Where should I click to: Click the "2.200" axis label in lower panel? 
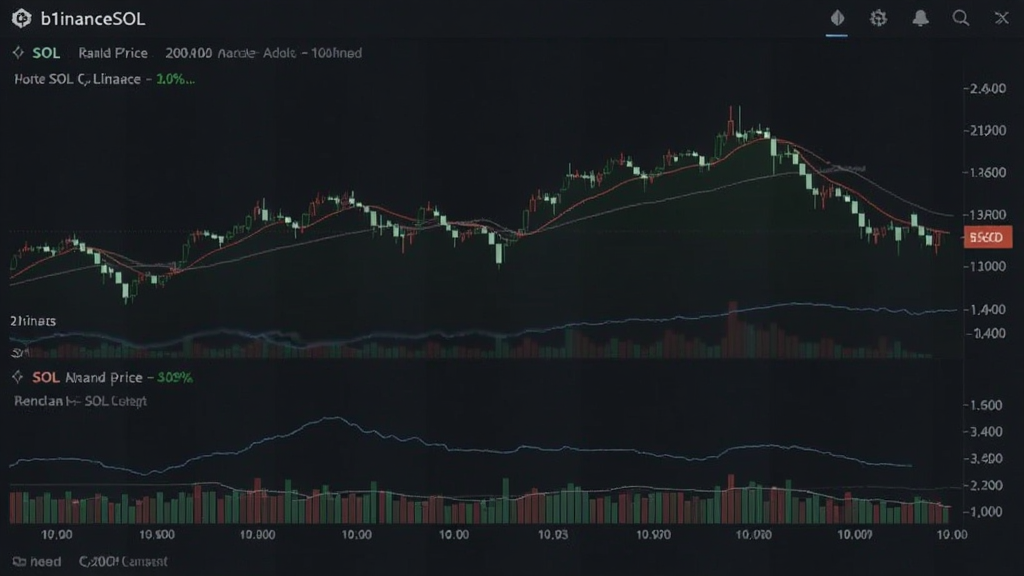point(986,485)
